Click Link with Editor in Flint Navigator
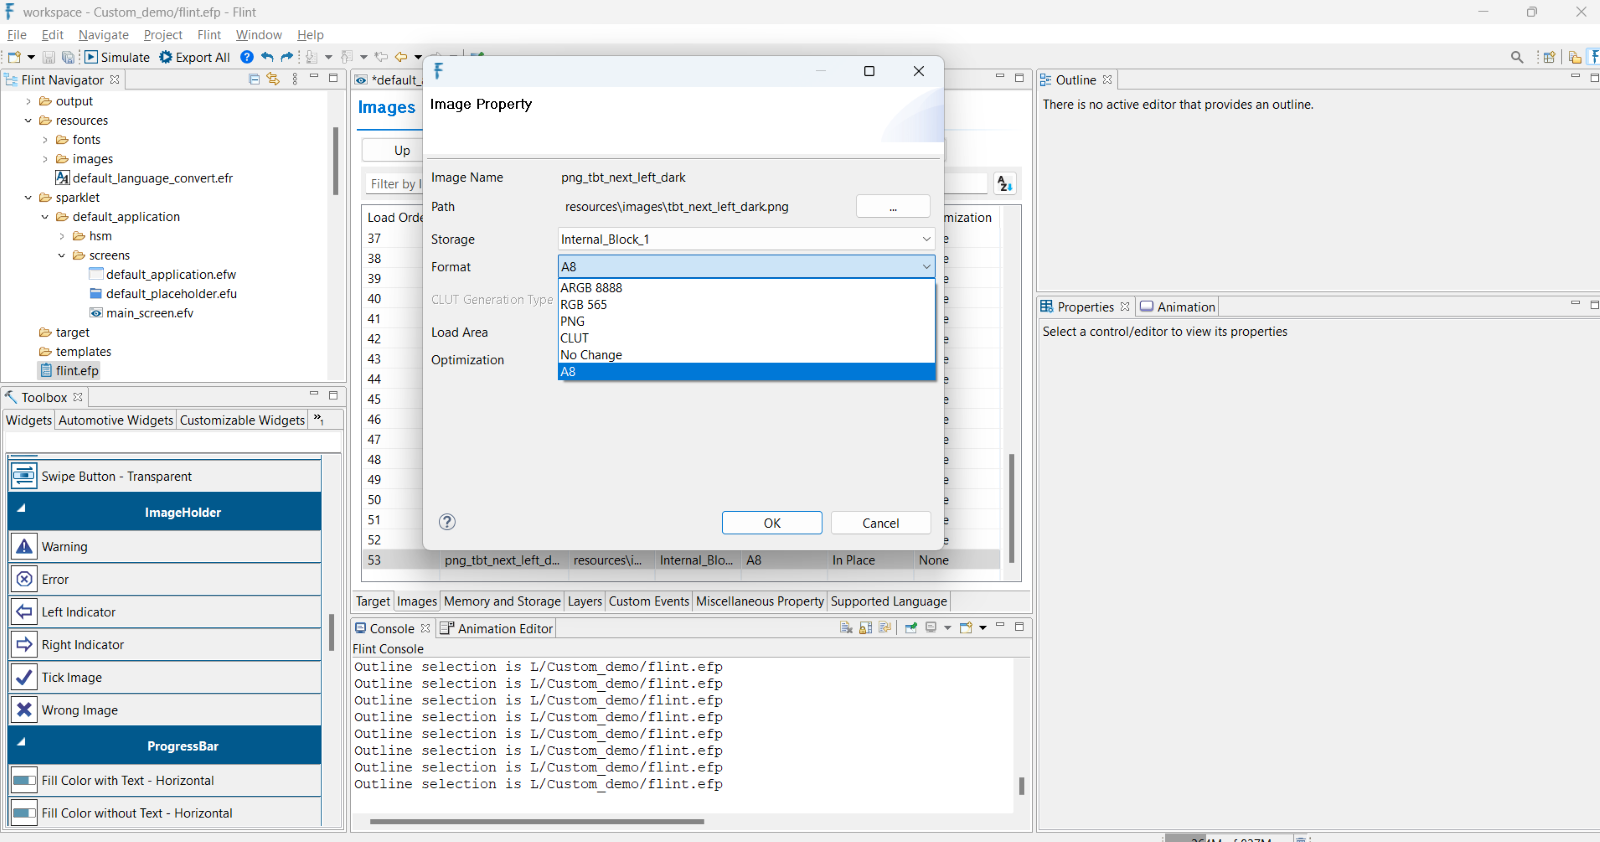The image size is (1600, 842). click(x=273, y=79)
